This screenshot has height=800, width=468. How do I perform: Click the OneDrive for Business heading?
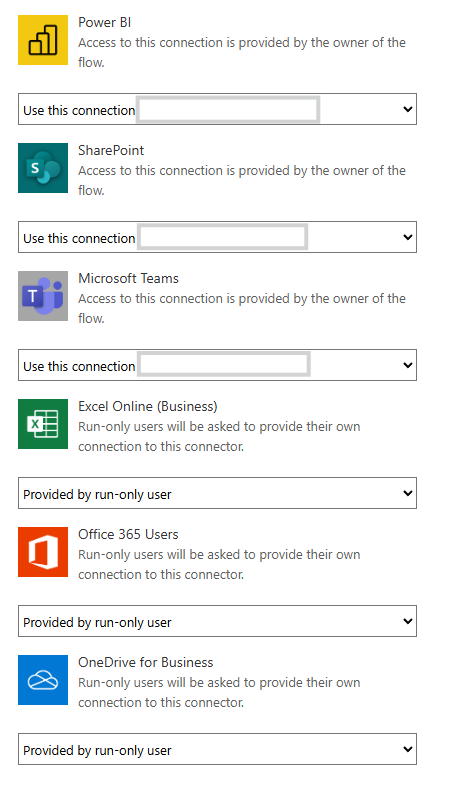pyautogui.click(x=146, y=663)
